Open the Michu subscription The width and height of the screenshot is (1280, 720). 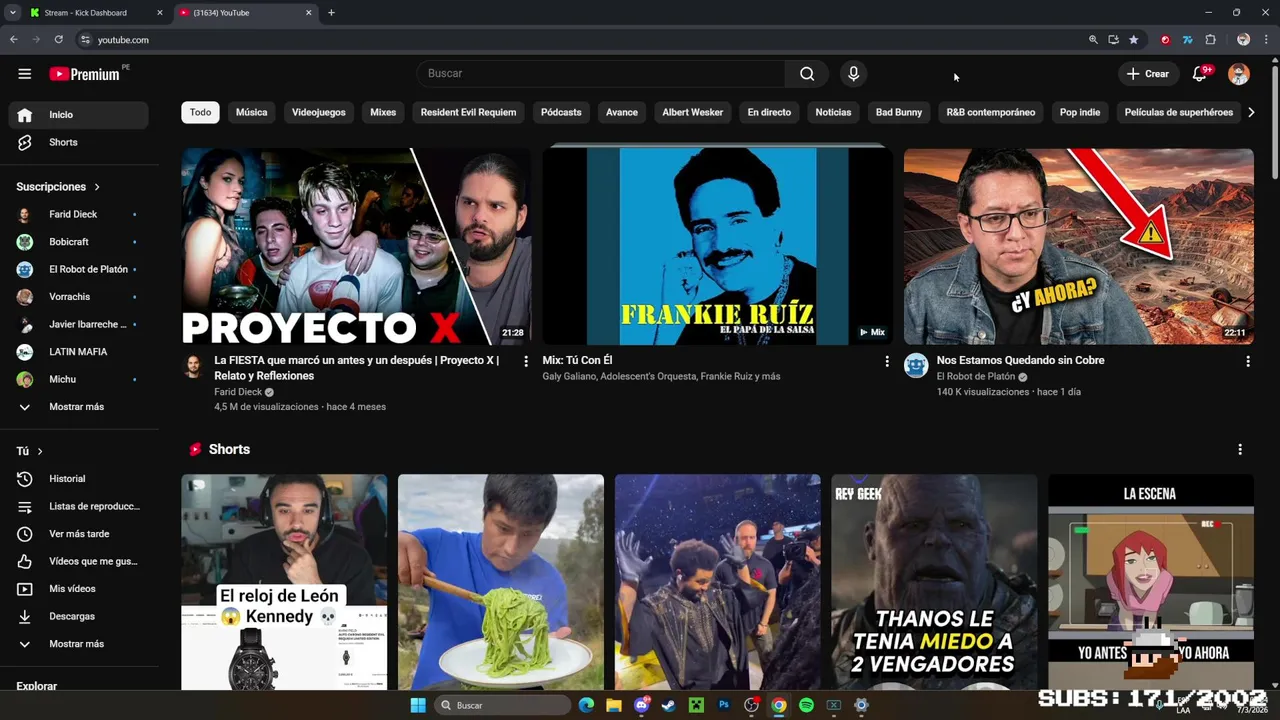[x=79, y=380]
